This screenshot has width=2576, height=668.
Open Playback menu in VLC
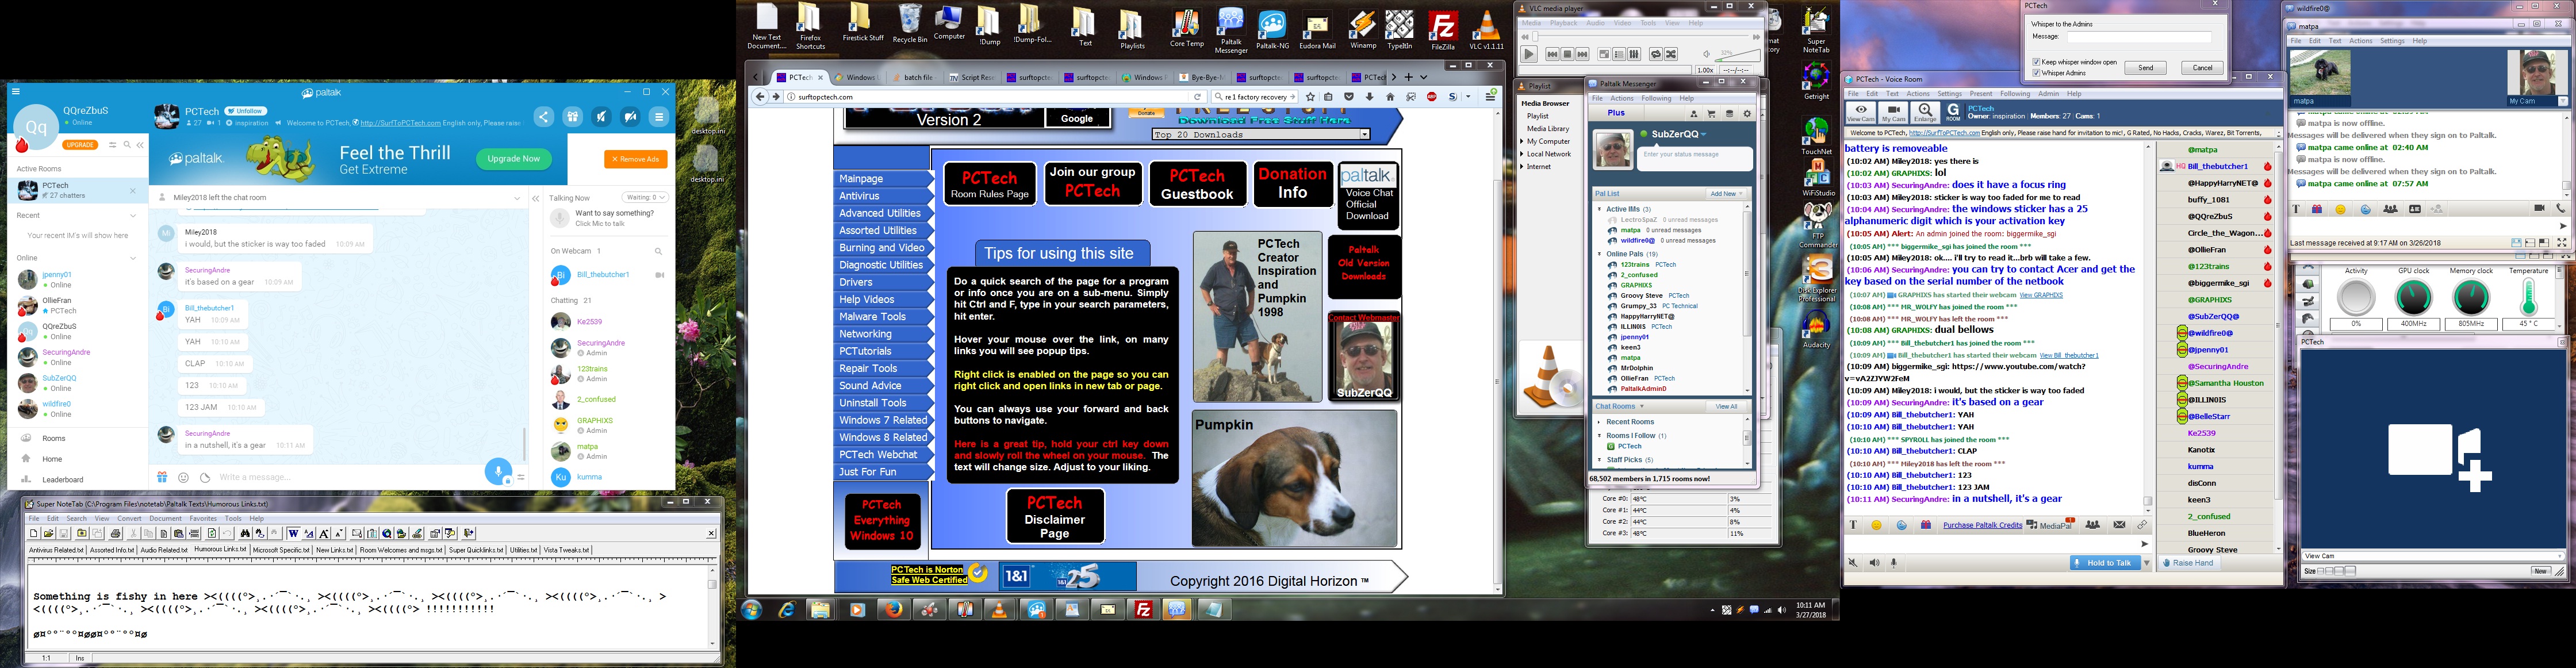(1563, 23)
